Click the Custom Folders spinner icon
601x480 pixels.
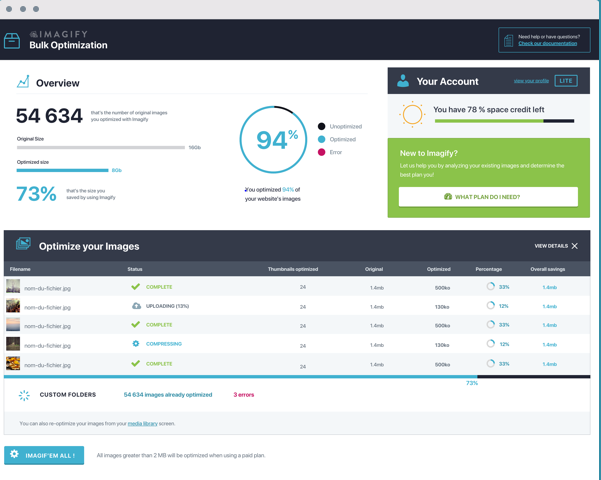tap(24, 395)
